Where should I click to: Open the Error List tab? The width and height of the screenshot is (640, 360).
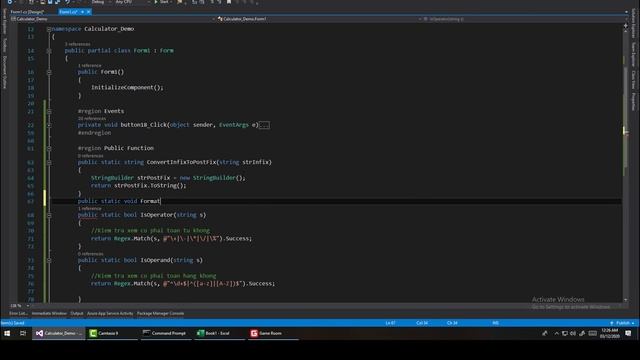coord(18,313)
